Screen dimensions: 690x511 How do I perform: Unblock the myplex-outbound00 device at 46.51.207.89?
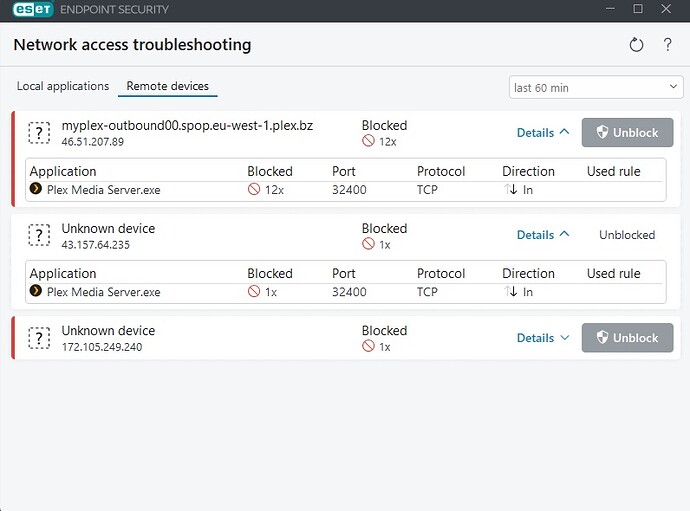[627, 132]
